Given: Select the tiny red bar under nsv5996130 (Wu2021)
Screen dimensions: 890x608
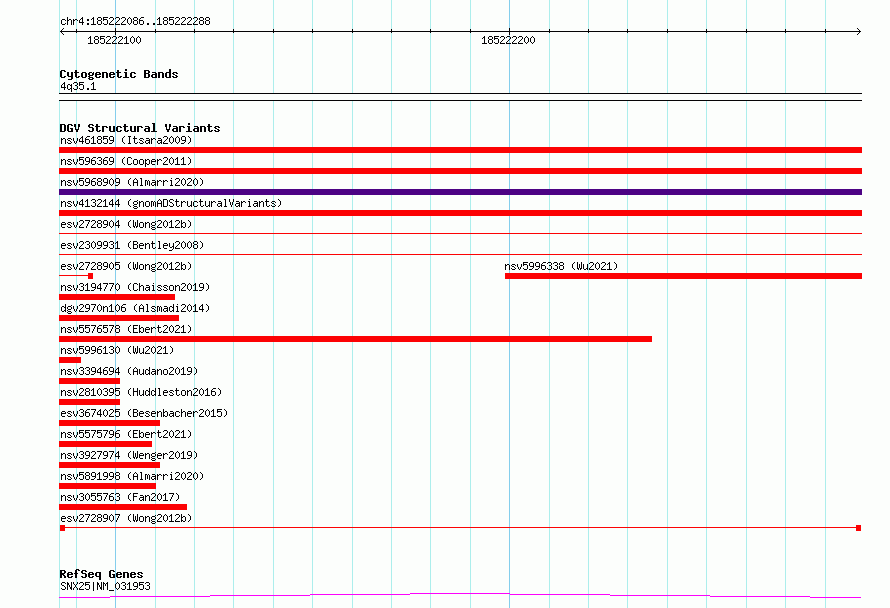Looking at the screenshot, I should pos(70,360).
